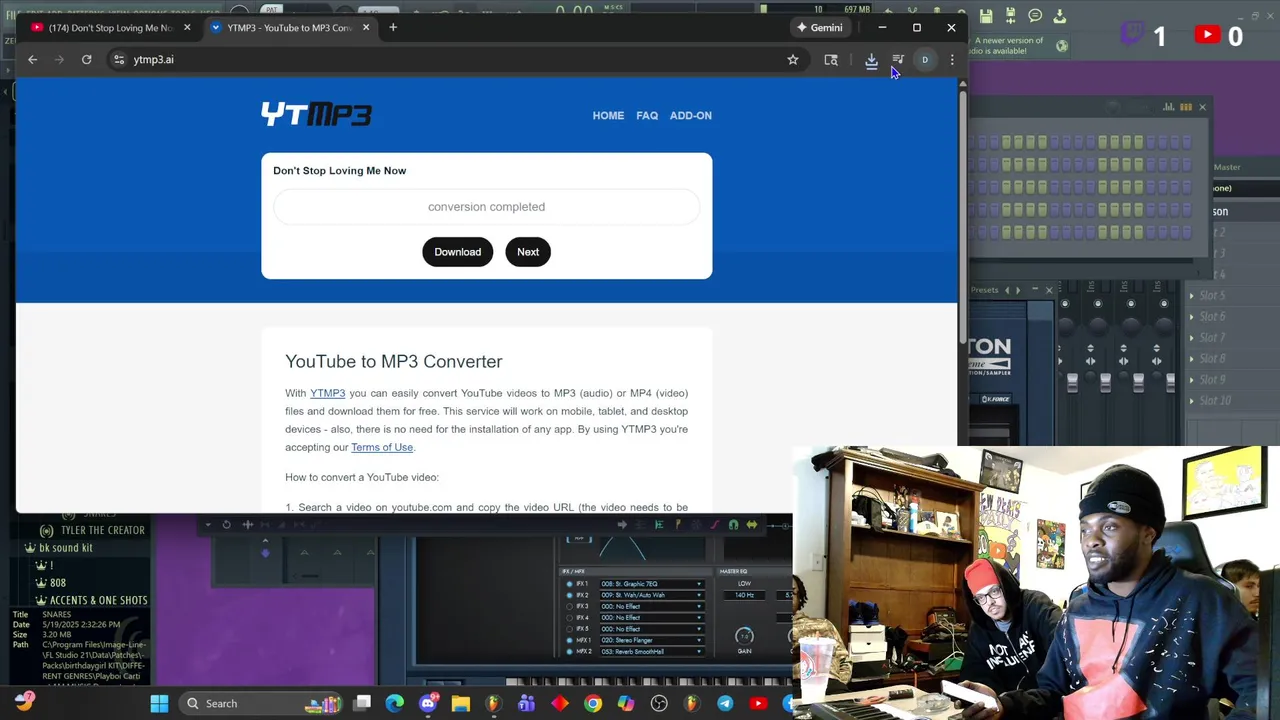
Task: Open a new Chrome tab with plus button
Action: click(x=393, y=27)
